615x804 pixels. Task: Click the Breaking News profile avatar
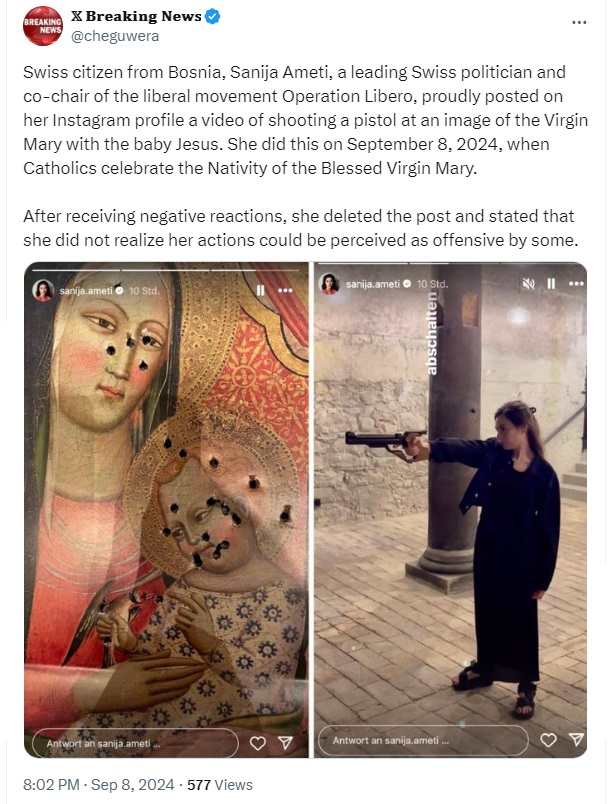click(42, 26)
